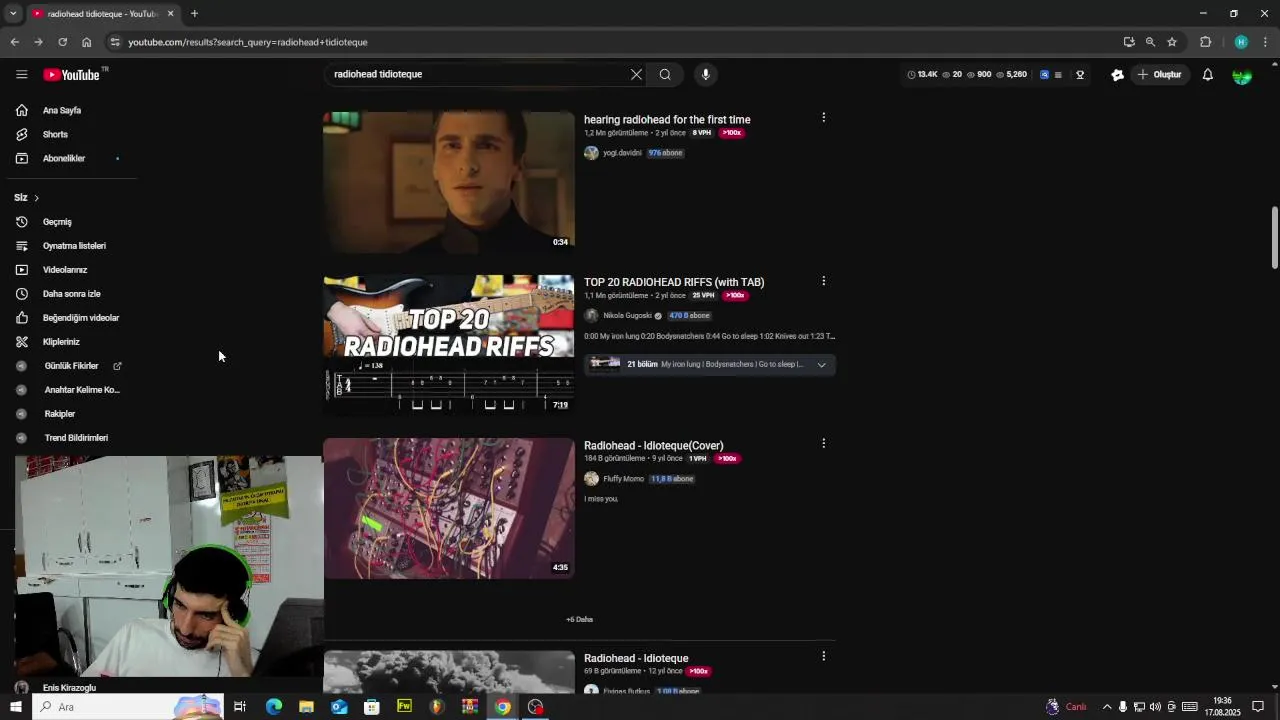1280x720 pixels.
Task: Click the install app icon in address bar
Action: (1129, 42)
